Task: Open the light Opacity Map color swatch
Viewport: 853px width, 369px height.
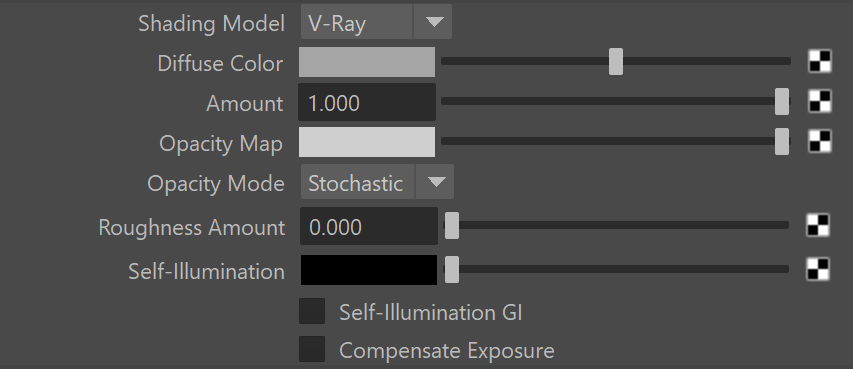Action: point(367,142)
